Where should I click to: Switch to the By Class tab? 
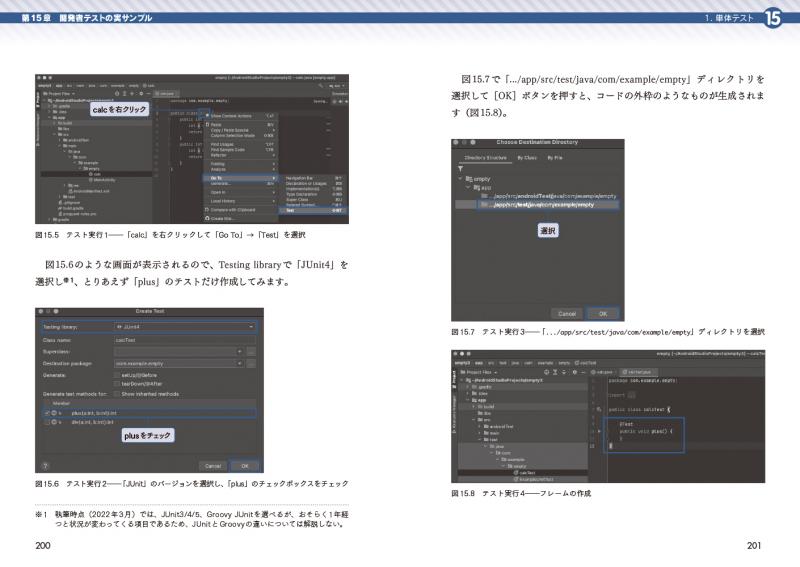(x=527, y=158)
